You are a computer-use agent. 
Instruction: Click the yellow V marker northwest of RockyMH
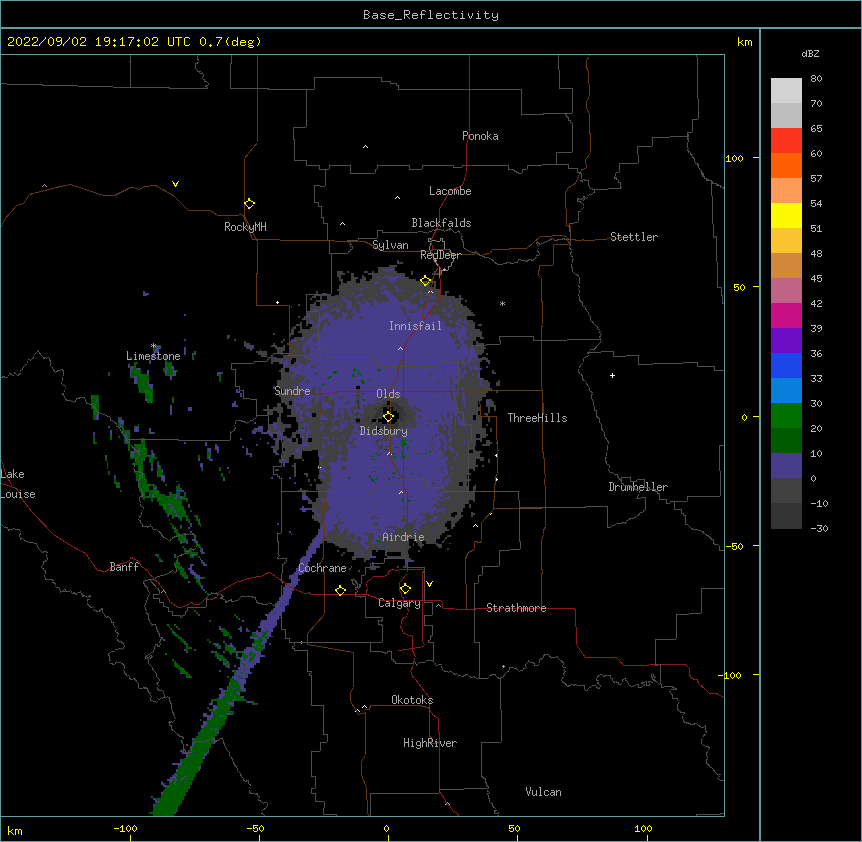175,184
